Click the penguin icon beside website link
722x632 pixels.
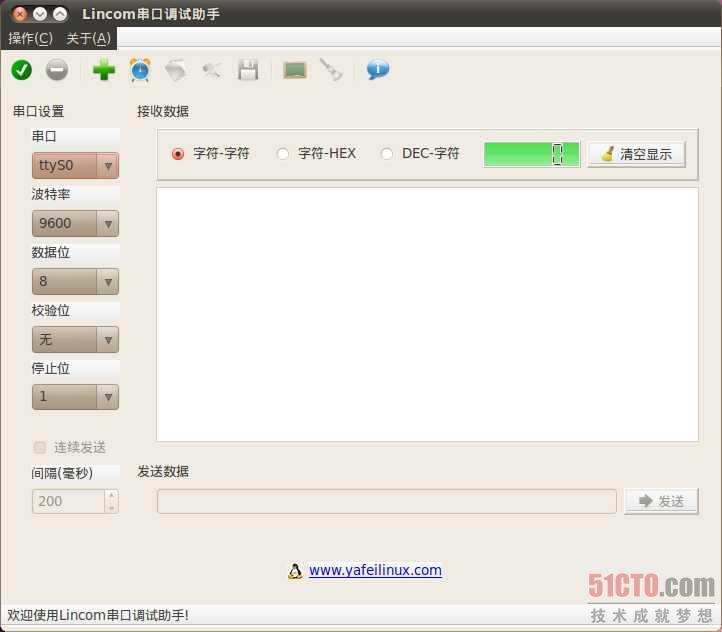coord(295,571)
